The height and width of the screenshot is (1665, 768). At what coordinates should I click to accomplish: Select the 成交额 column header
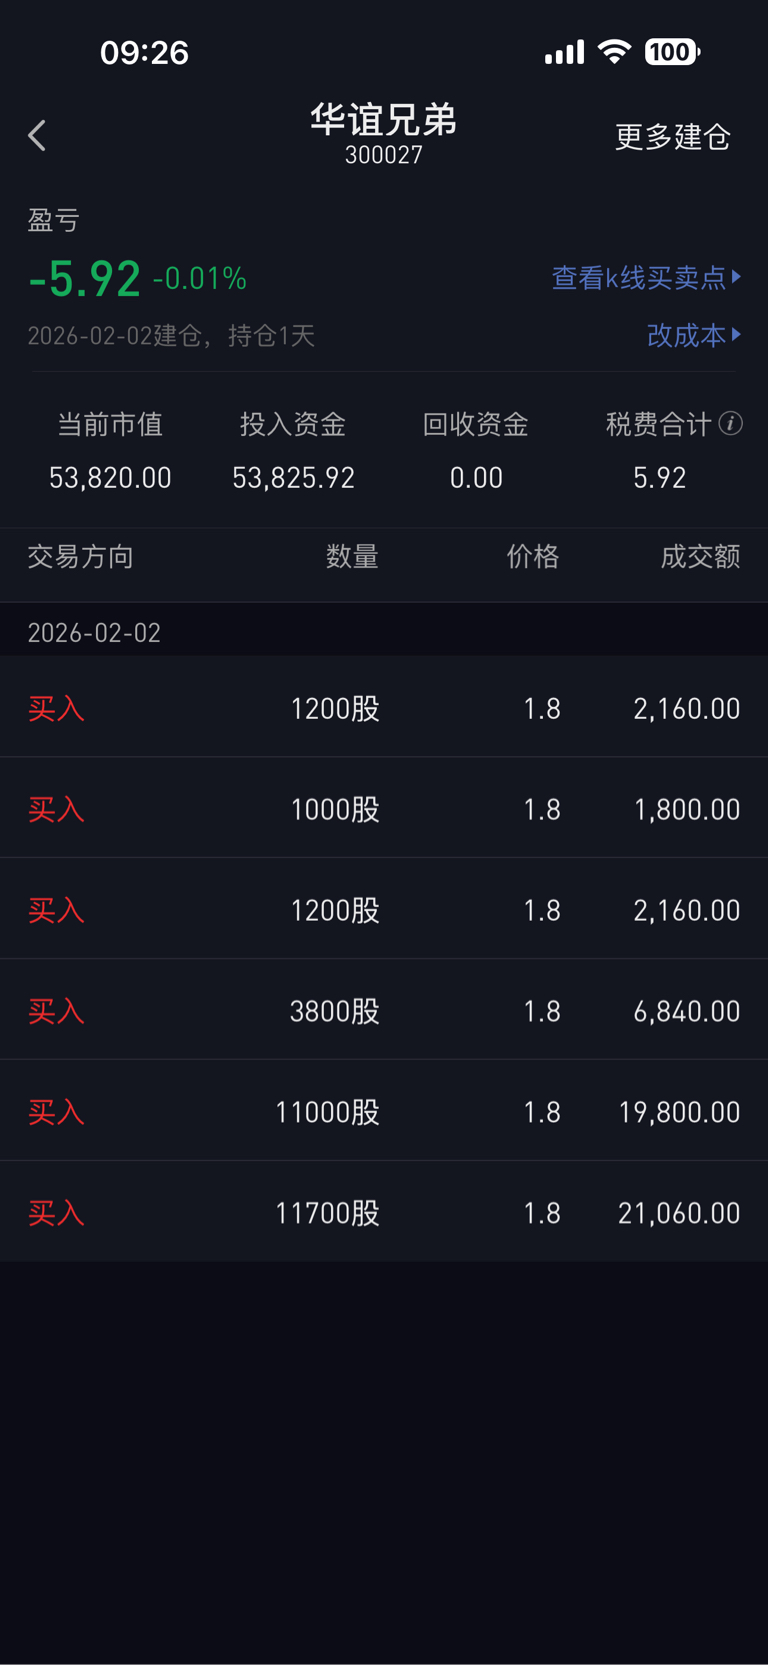[700, 557]
